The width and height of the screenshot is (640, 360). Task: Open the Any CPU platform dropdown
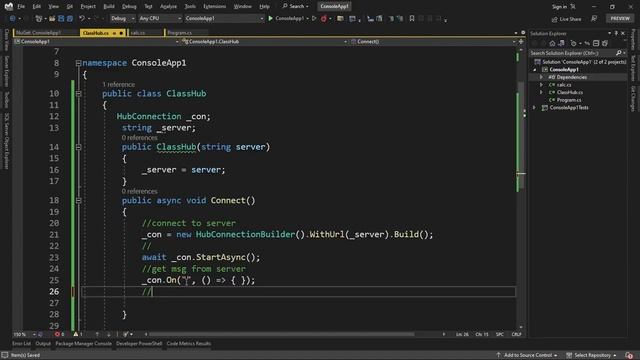pos(160,18)
